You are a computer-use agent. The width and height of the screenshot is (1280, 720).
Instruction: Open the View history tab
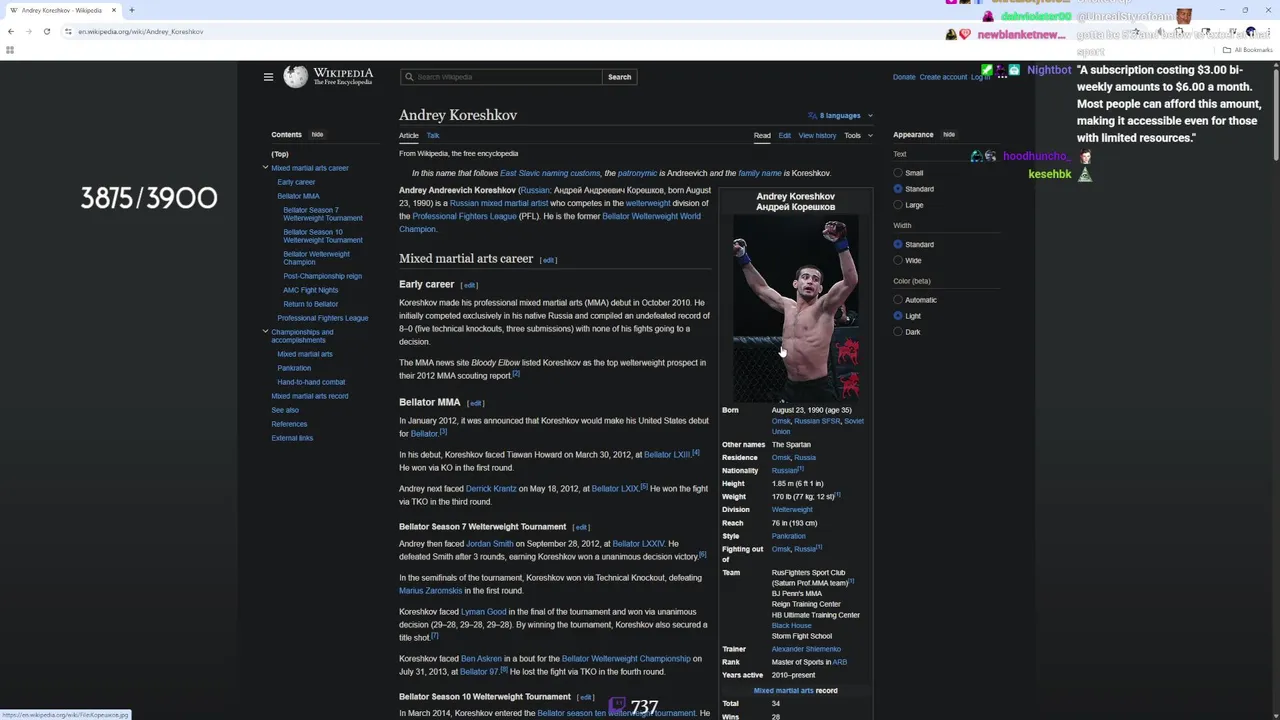[817, 135]
